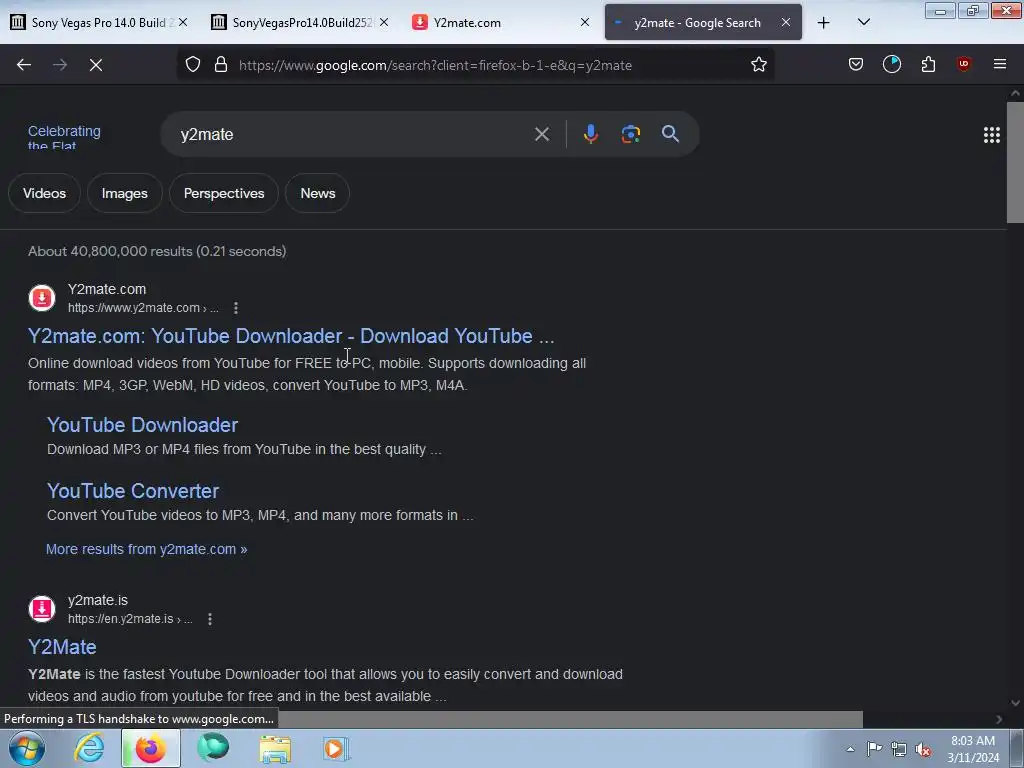Open the Google apps grid
The image size is (1024, 768).
[991, 135]
